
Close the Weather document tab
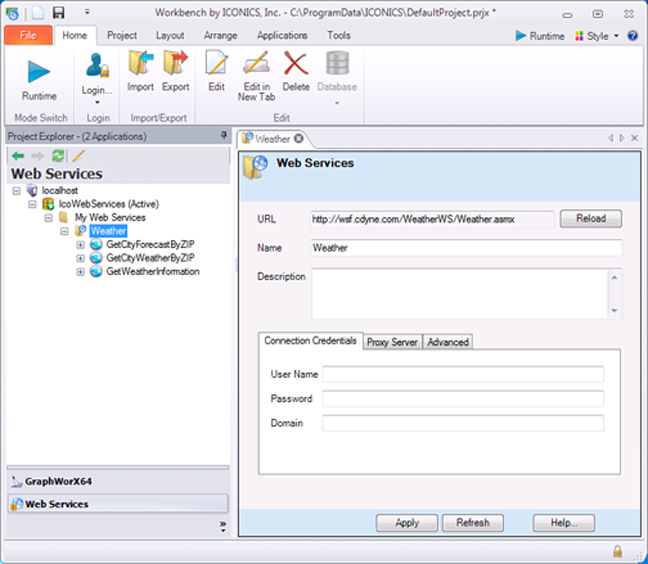point(298,139)
